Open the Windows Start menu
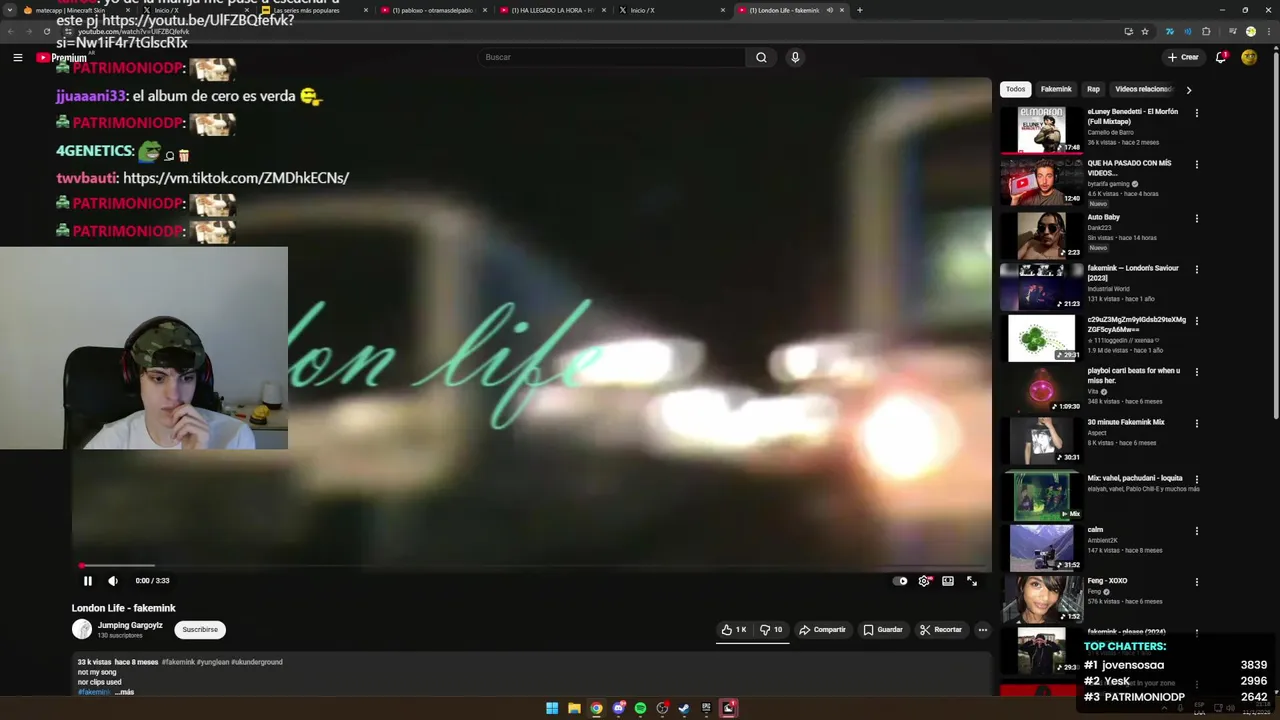Viewport: 1280px width, 720px height. [552, 708]
